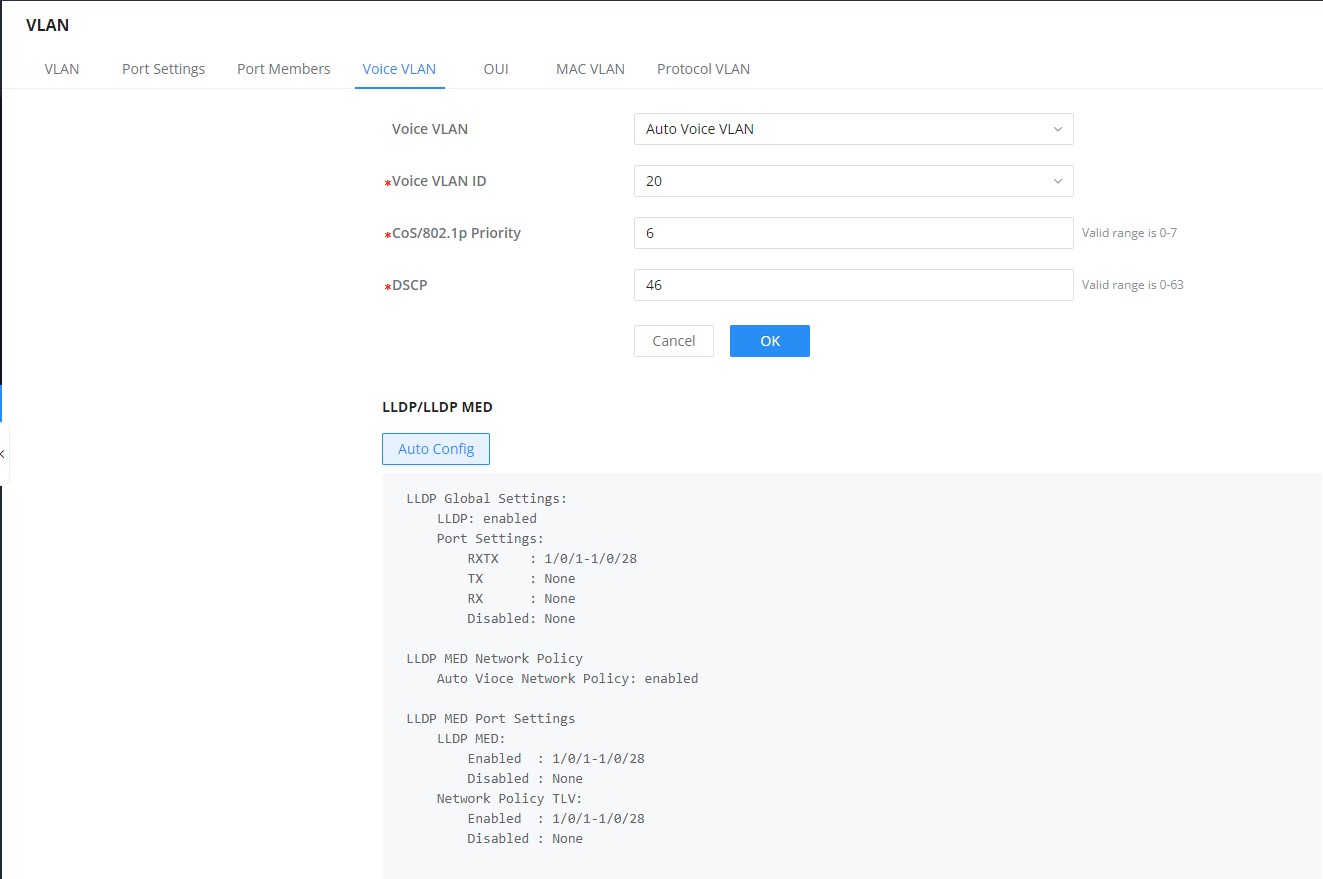Cancel the Voice VLAN changes
Image resolution: width=1323 pixels, height=879 pixels.
[x=673, y=341]
